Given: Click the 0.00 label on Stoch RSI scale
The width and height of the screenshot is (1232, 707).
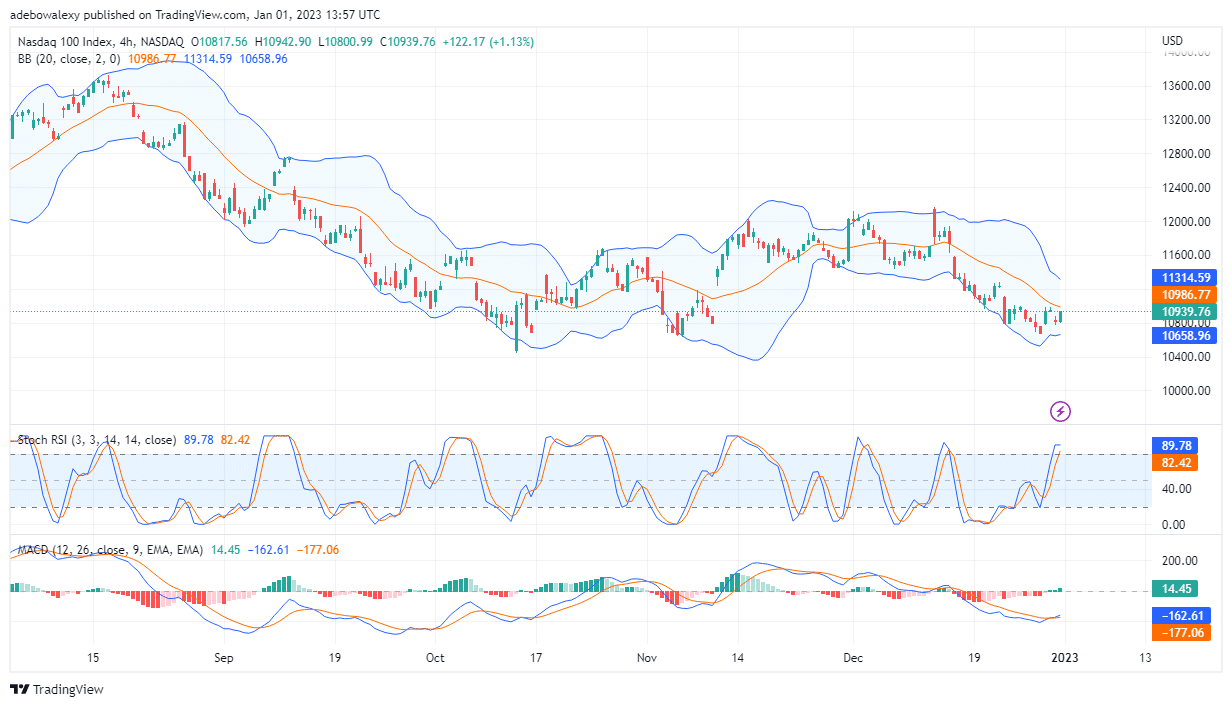Looking at the screenshot, I should [1173, 524].
